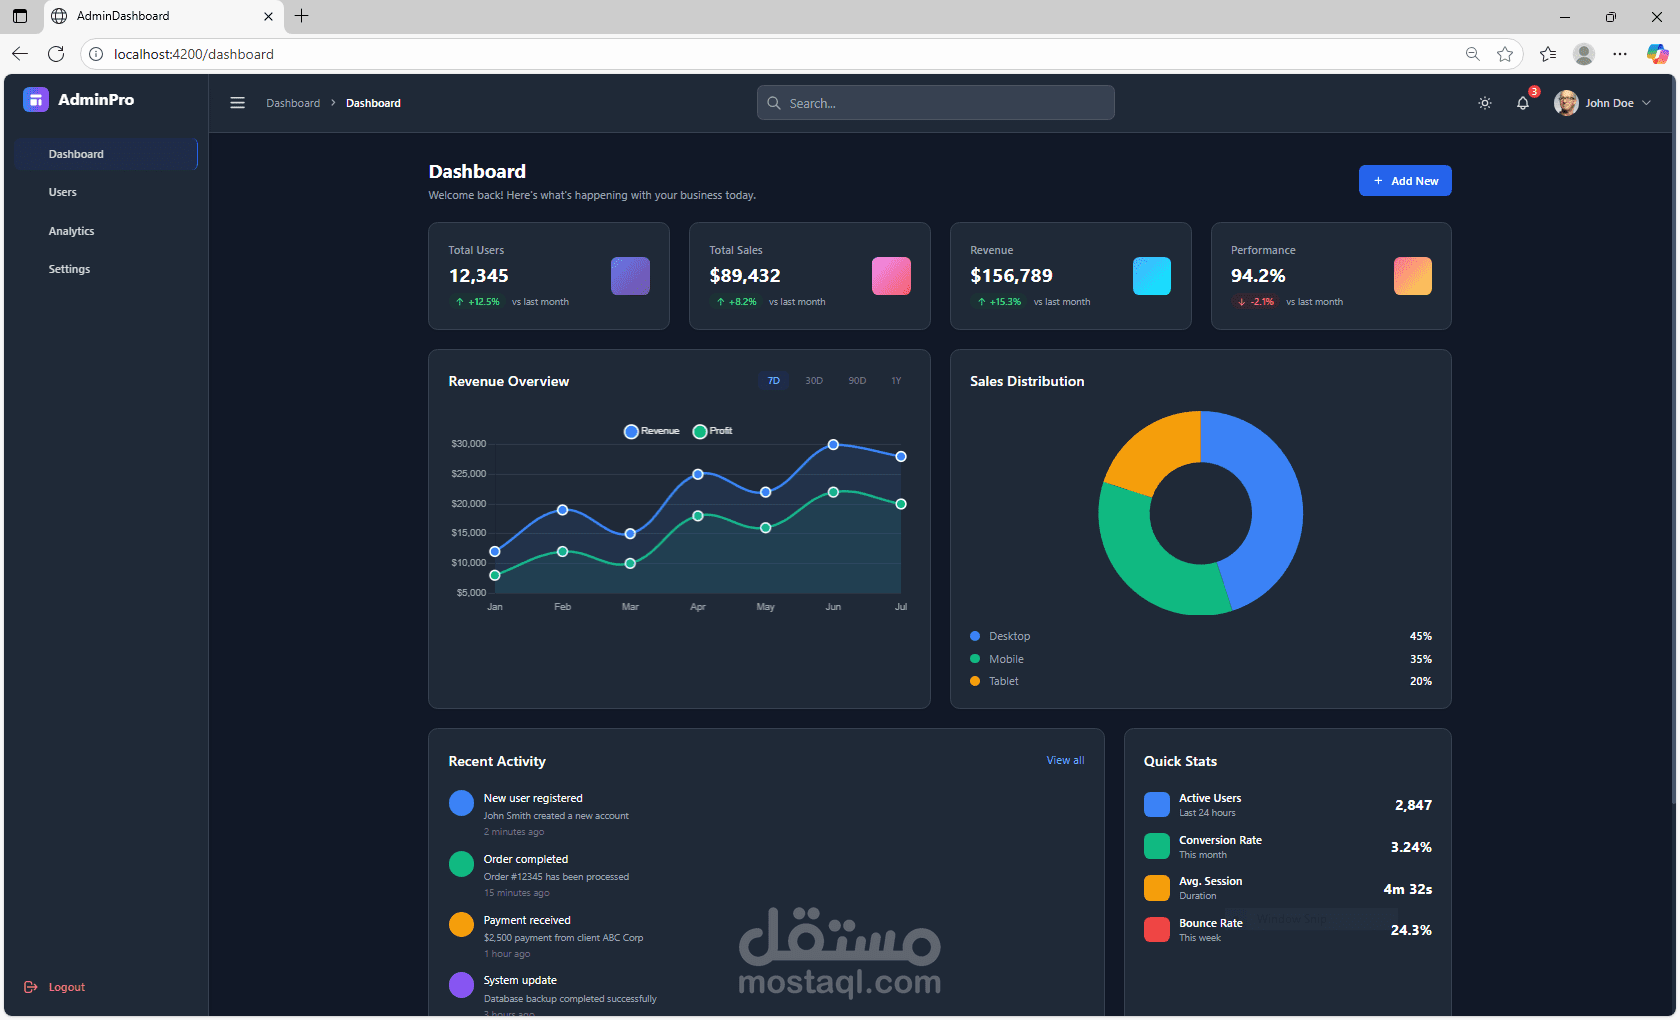1680x1020 pixels.
Task: Click the "12,345" Total Users value
Action: [x=479, y=276]
